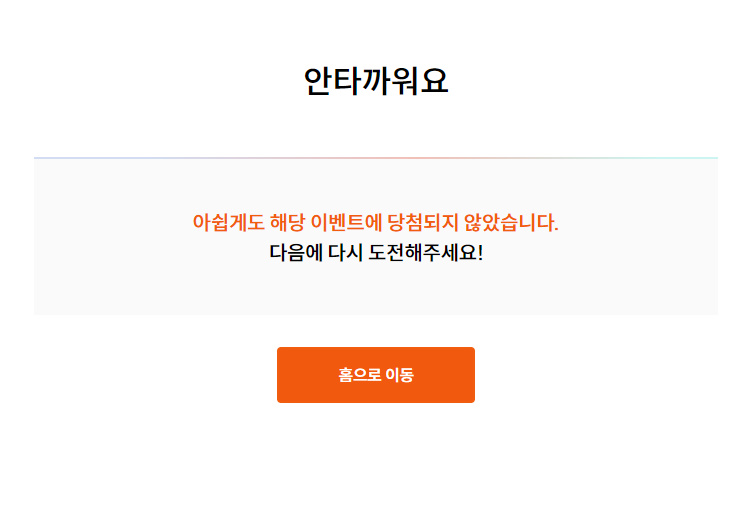The height and width of the screenshot is (512, 743).
Task: Click the 홈으로 이동 button
Action: 376,375
